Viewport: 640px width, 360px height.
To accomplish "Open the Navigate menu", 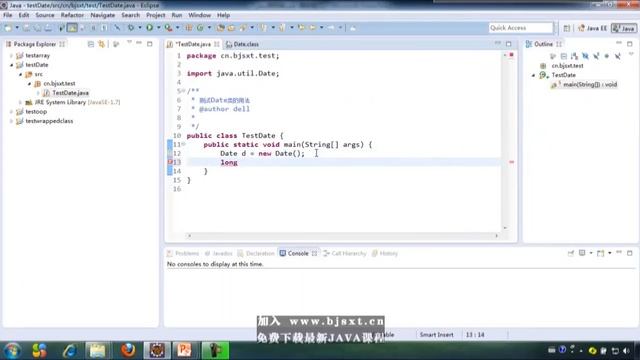I will point(102,15).
